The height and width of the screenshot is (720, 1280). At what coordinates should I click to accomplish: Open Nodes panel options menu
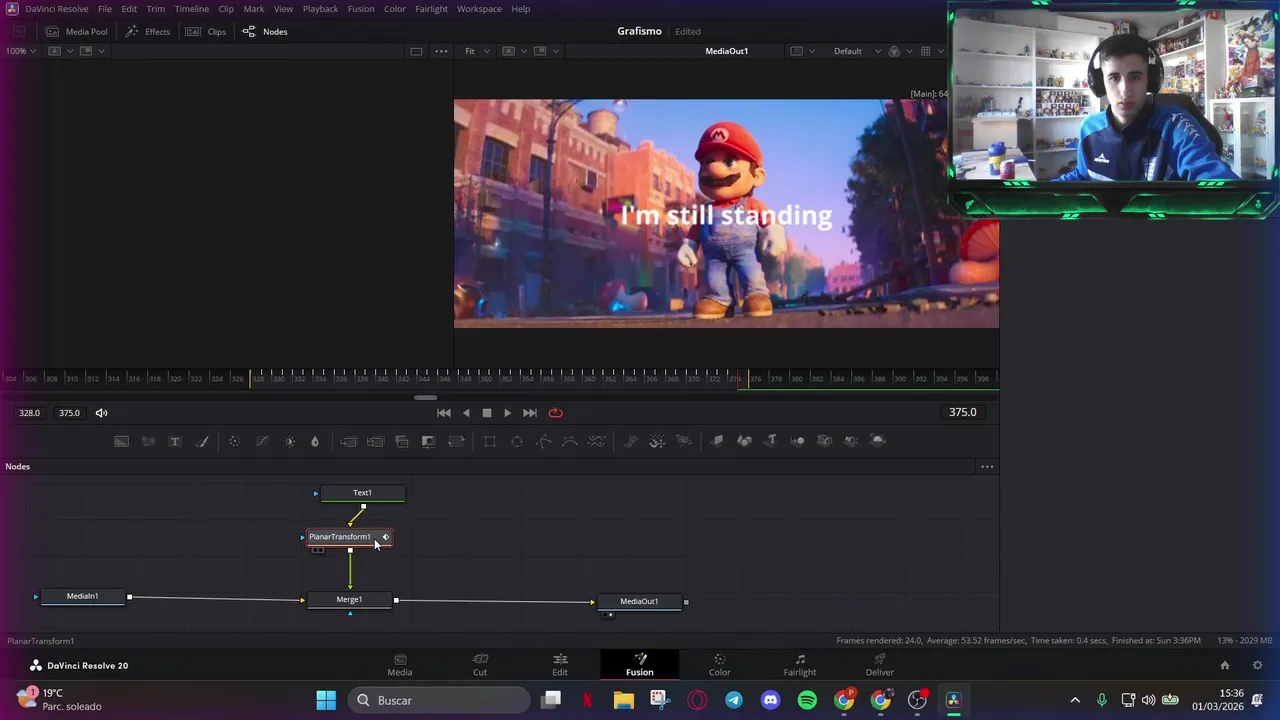point(987,467)
